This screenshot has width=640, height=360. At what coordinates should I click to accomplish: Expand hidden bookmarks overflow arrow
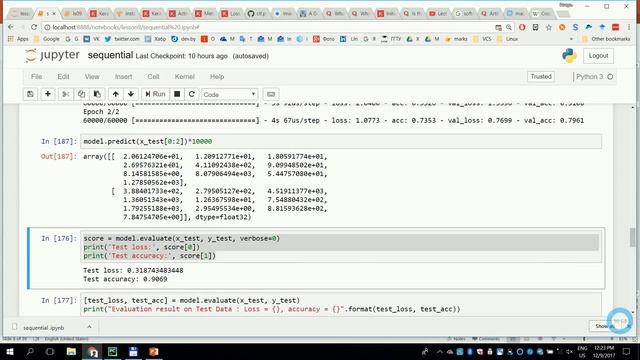click(x=571, y=39)
